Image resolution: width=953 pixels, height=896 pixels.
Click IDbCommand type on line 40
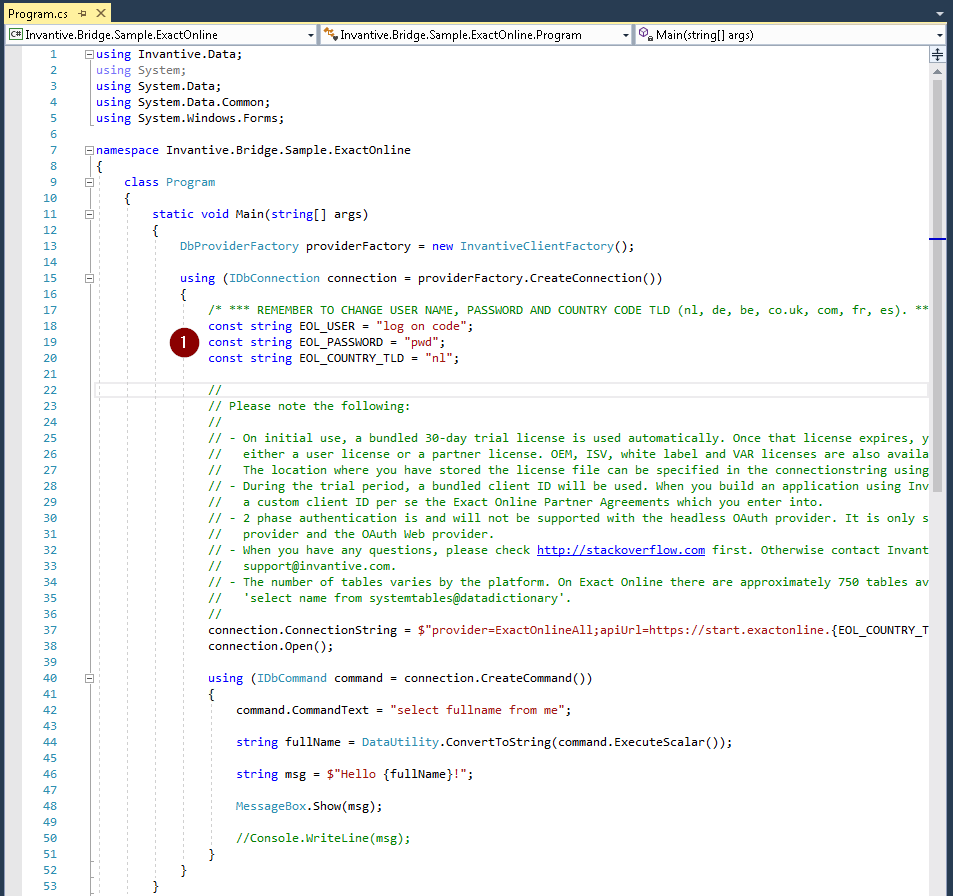click(292, 678)
